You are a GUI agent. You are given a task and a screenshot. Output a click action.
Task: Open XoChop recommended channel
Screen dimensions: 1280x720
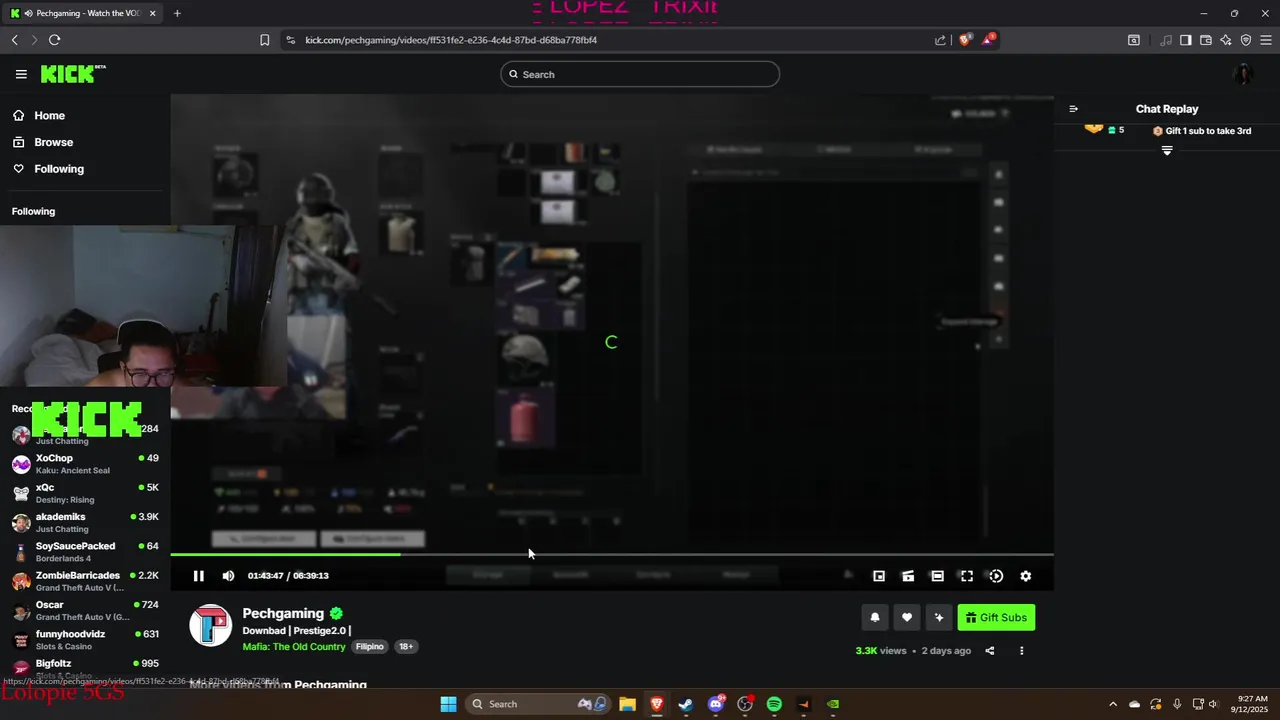pyautogui.click(x=85, y=464)
